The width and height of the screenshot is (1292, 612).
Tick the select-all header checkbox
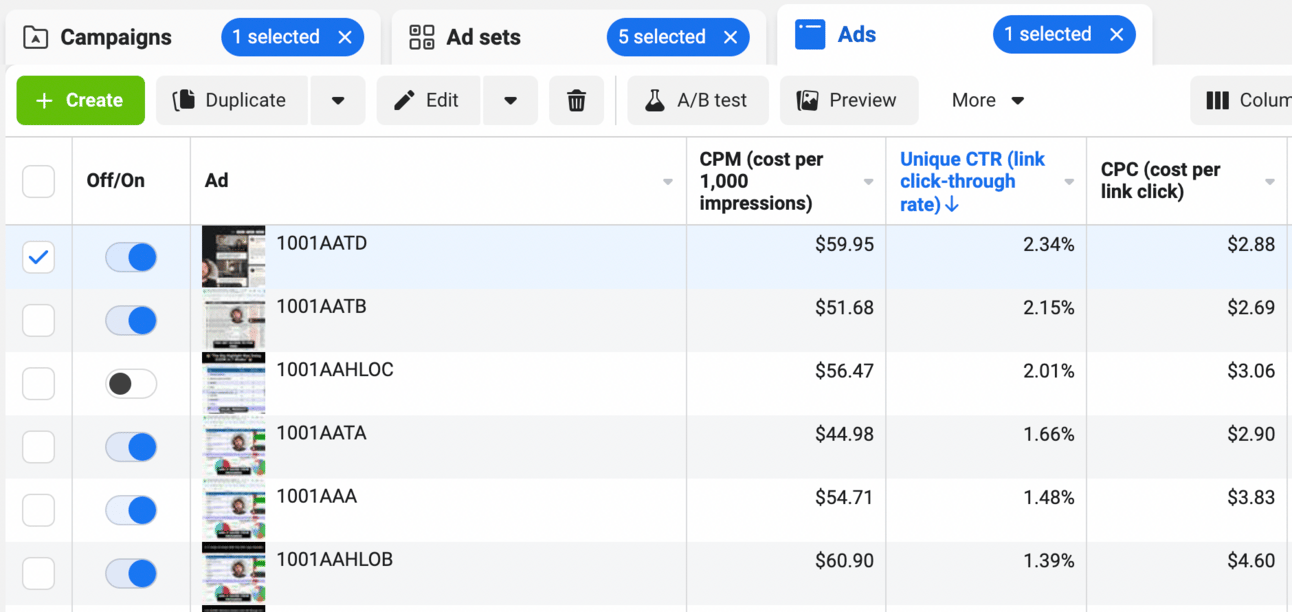pos(38,181)
